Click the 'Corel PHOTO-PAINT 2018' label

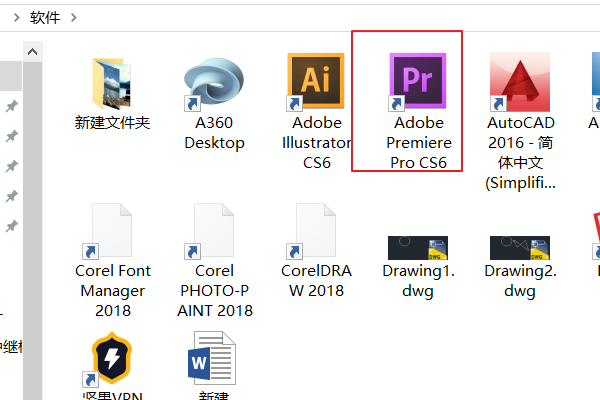[215, 291]
